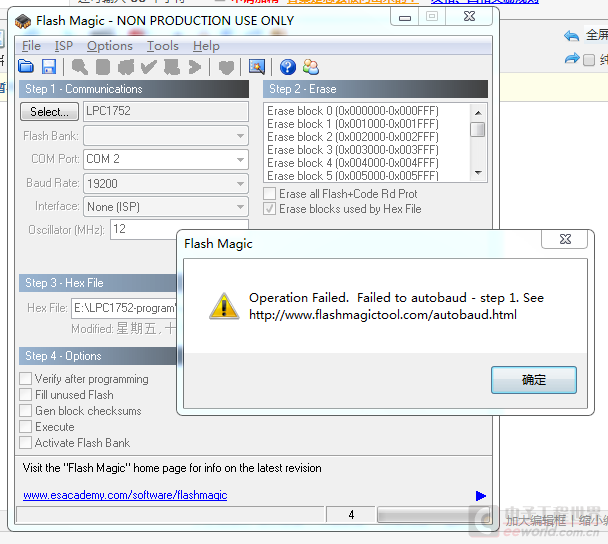Select Erase block 0 (0x000000-0x000FFF)

pyautogui.click(x=353, y=111)
